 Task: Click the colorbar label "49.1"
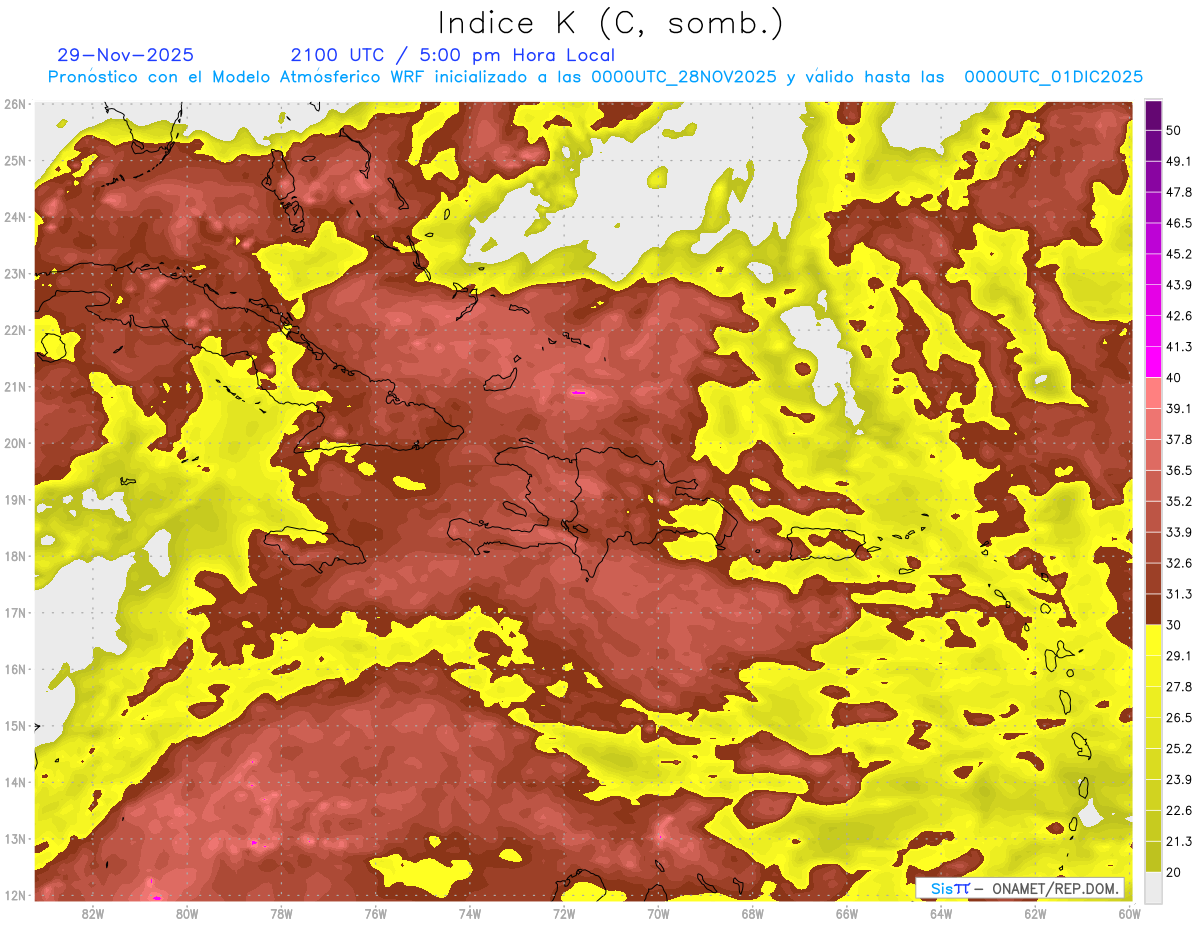click(1179, 161)
